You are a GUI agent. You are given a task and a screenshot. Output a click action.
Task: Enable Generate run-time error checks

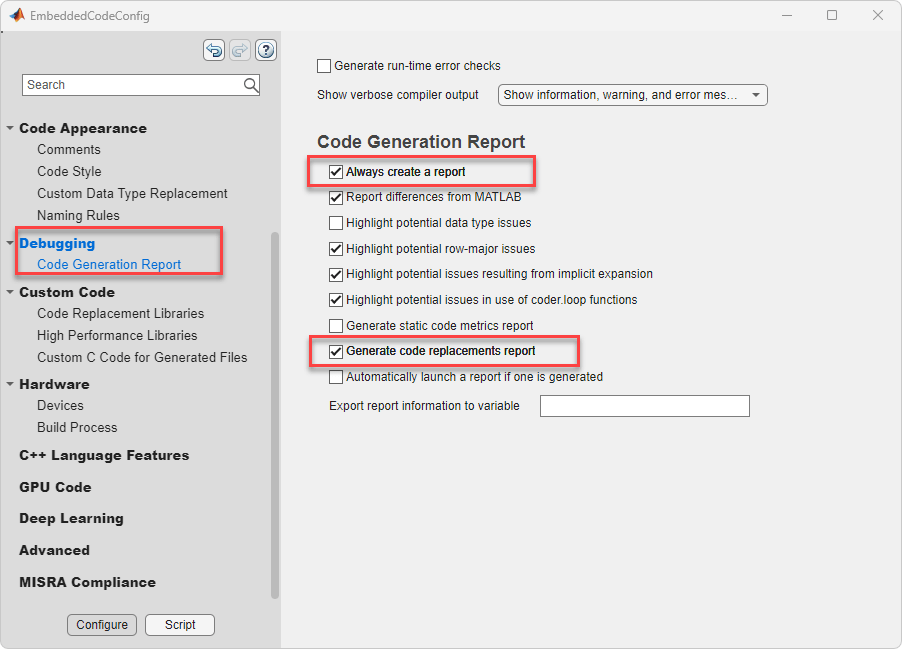324,66
